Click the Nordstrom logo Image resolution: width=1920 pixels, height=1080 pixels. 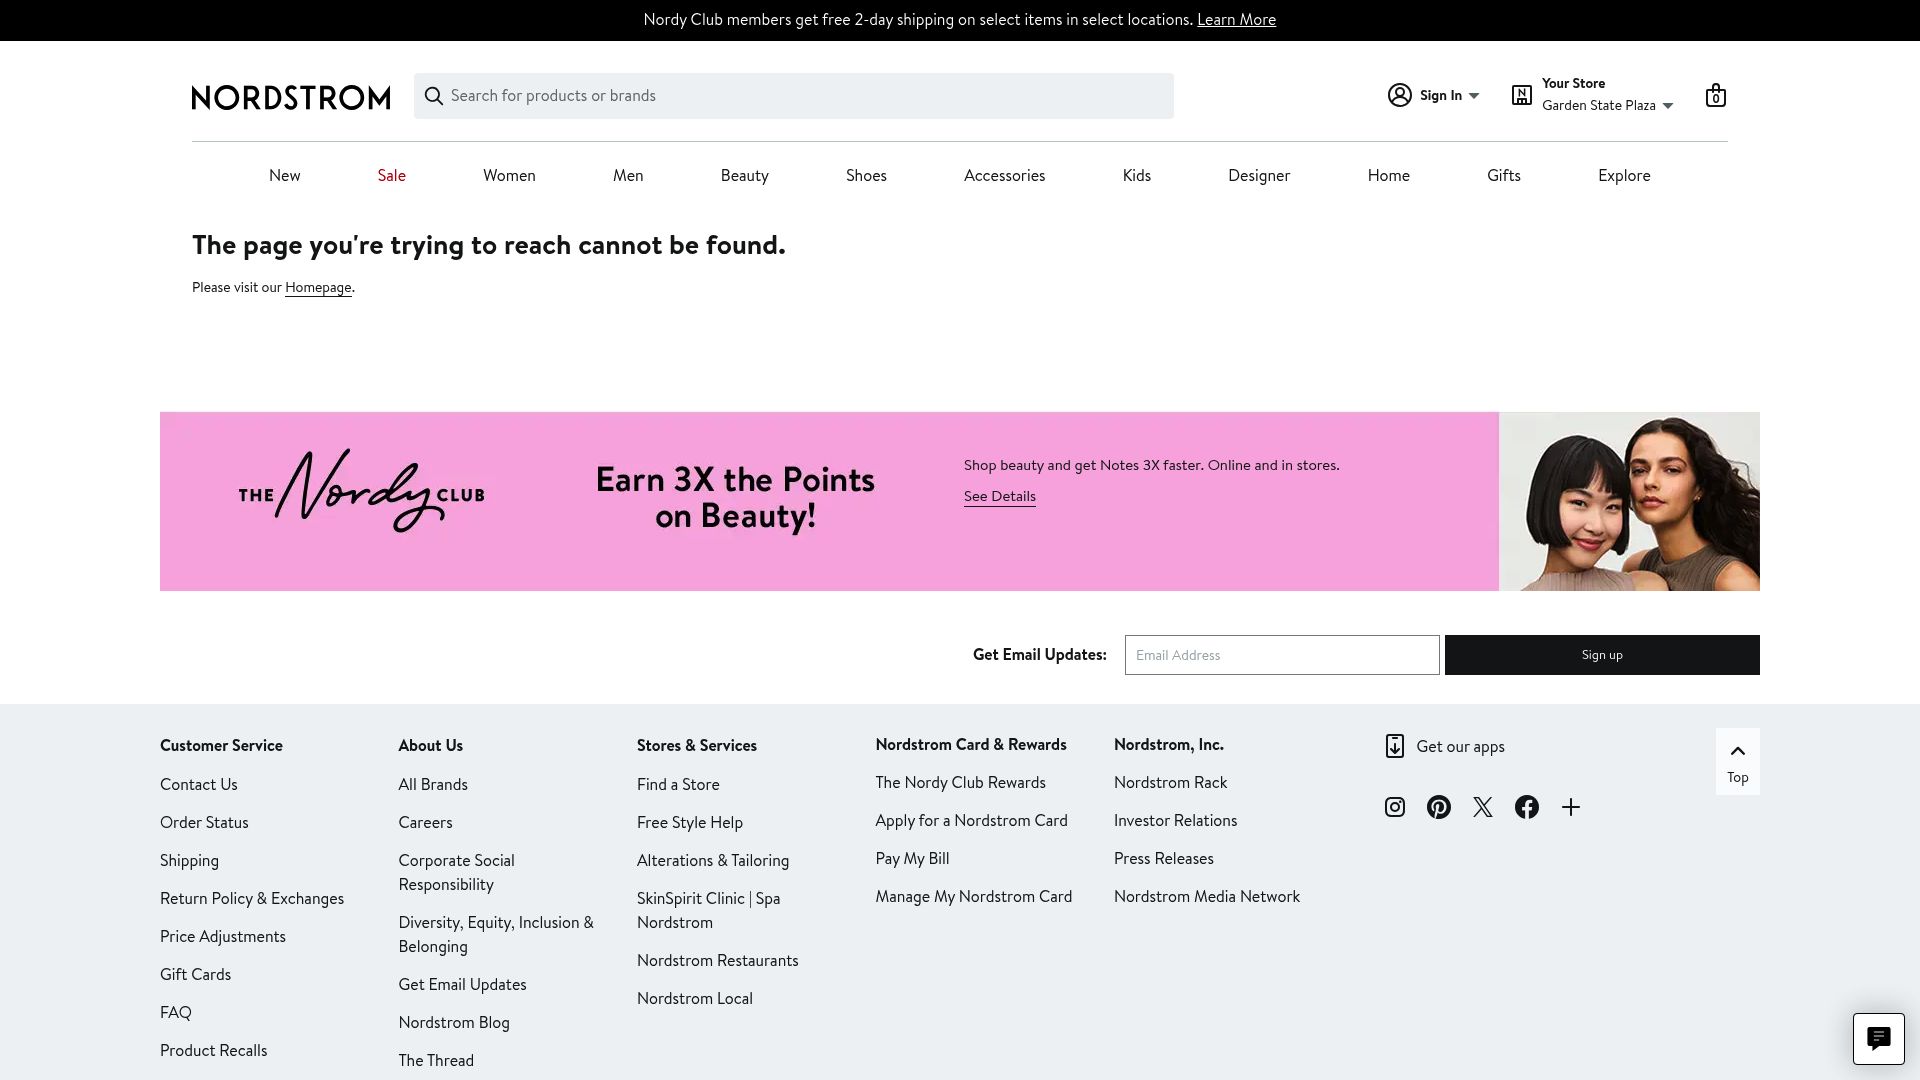(x=291, y=97)
